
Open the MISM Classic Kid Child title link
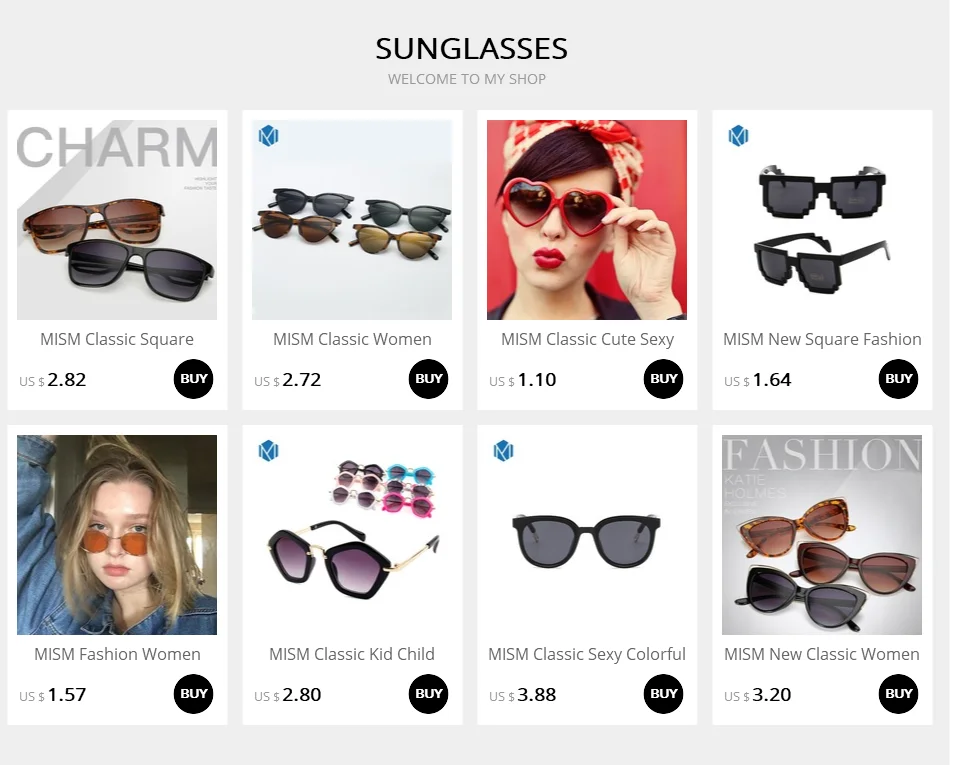[352, 654]
